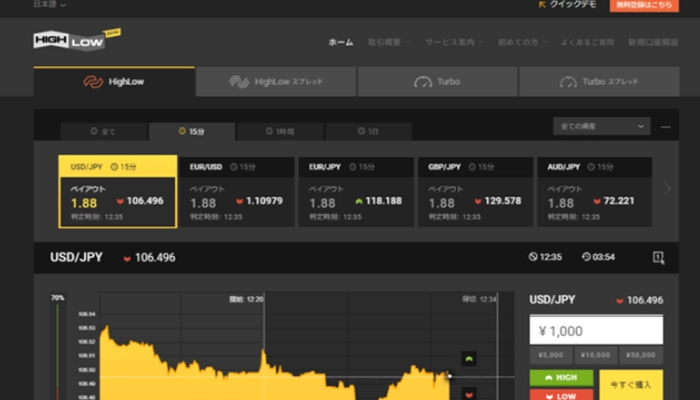Click the 開始 12:20 chart marker

[246, 299]
